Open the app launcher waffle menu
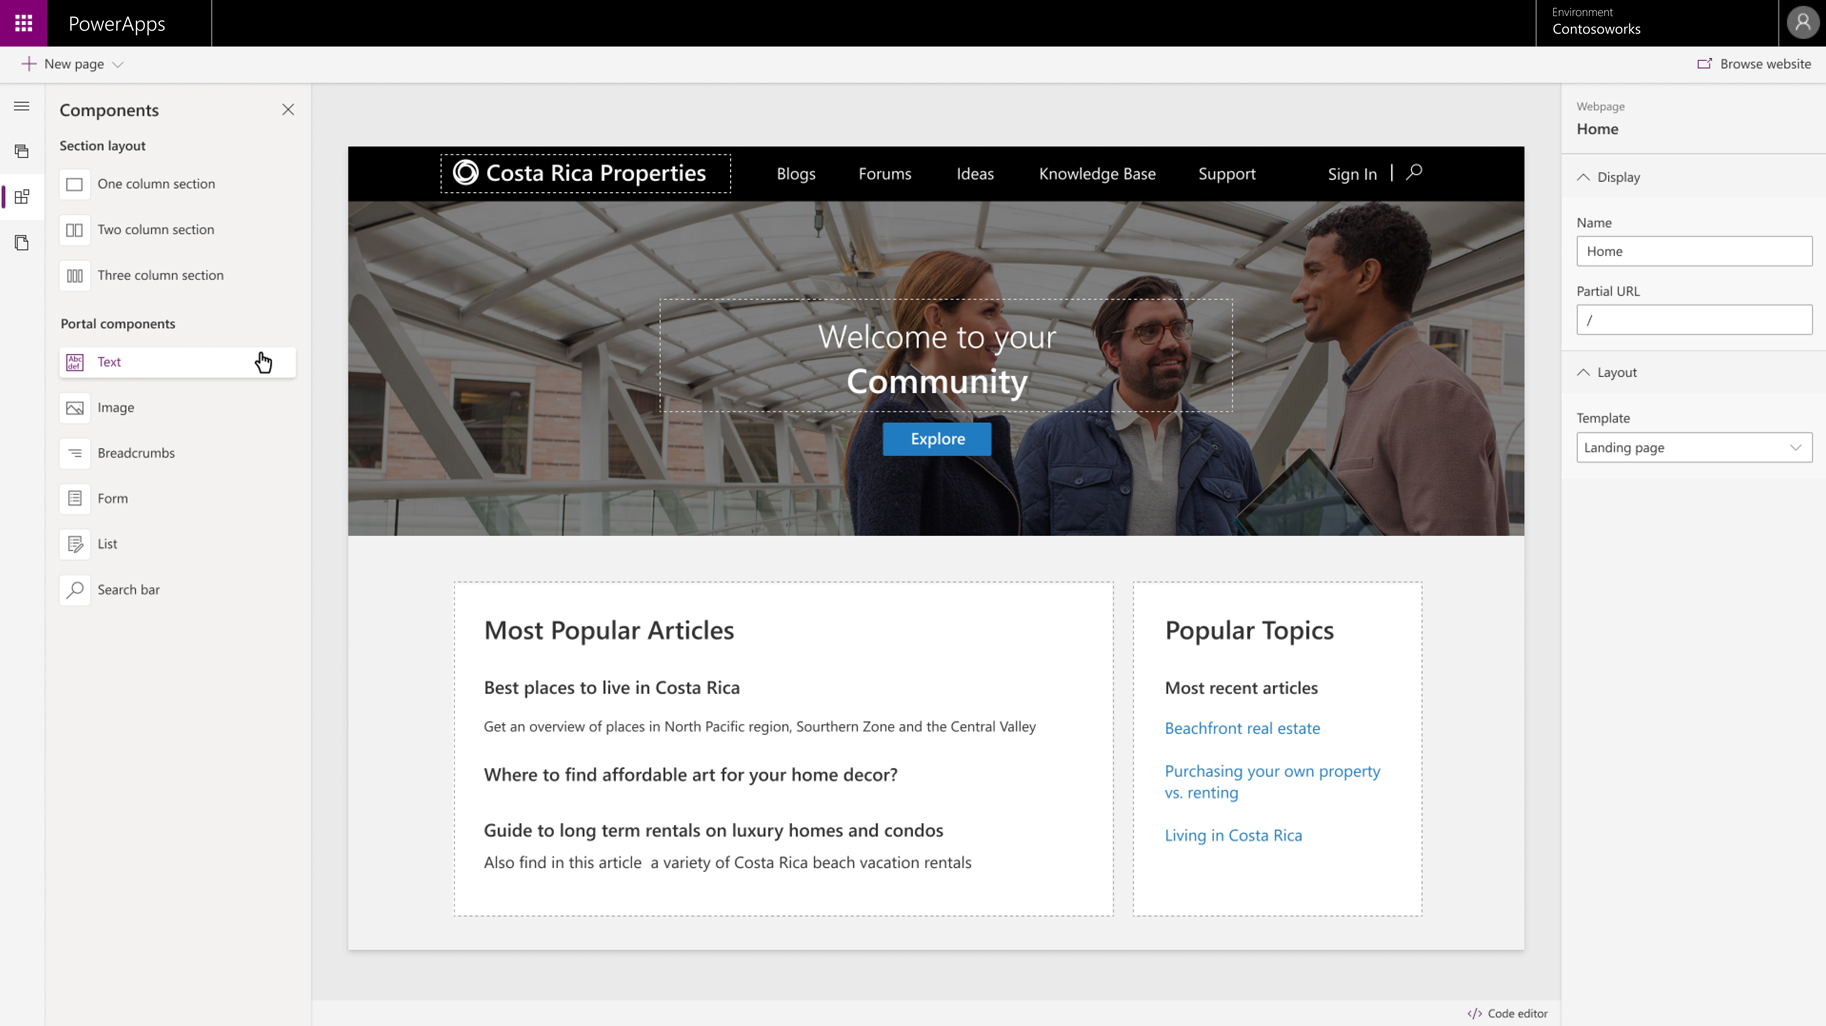This screenshot has height=1026, width=1826. (x=22, y=22)
